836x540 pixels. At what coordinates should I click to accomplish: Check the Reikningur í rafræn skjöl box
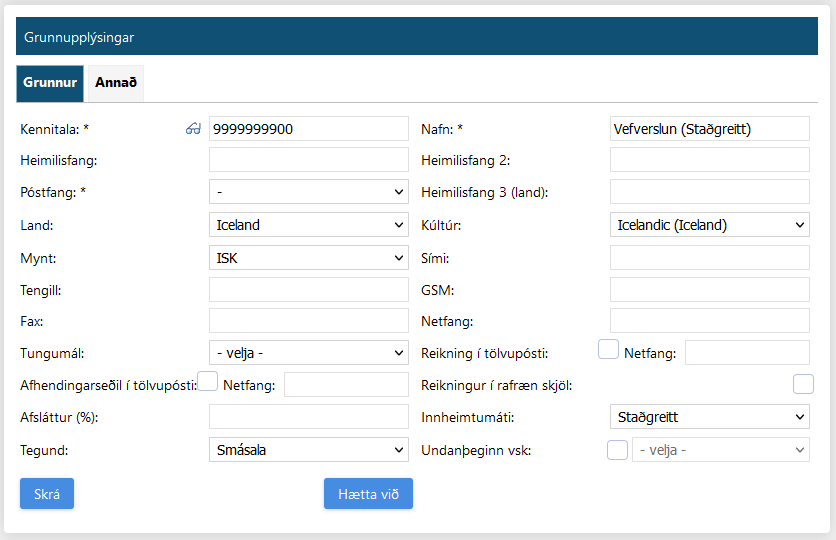(x=803, y=384)
